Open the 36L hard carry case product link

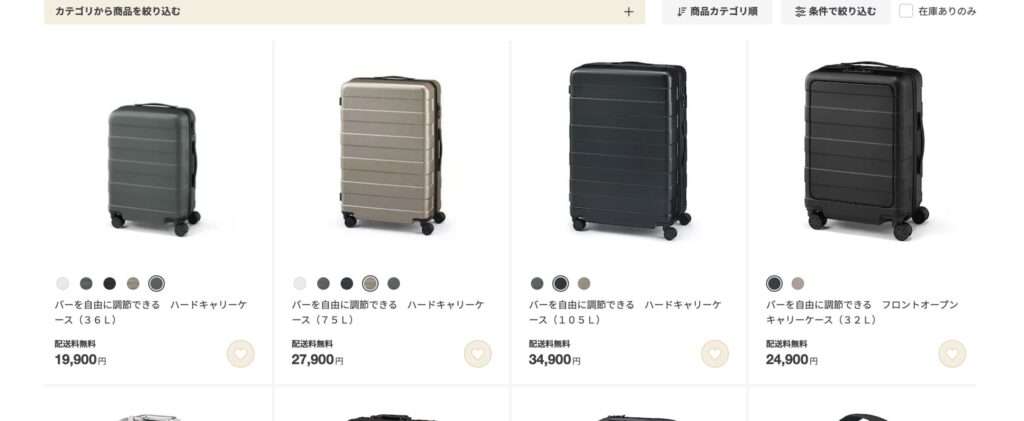point(151,312)
